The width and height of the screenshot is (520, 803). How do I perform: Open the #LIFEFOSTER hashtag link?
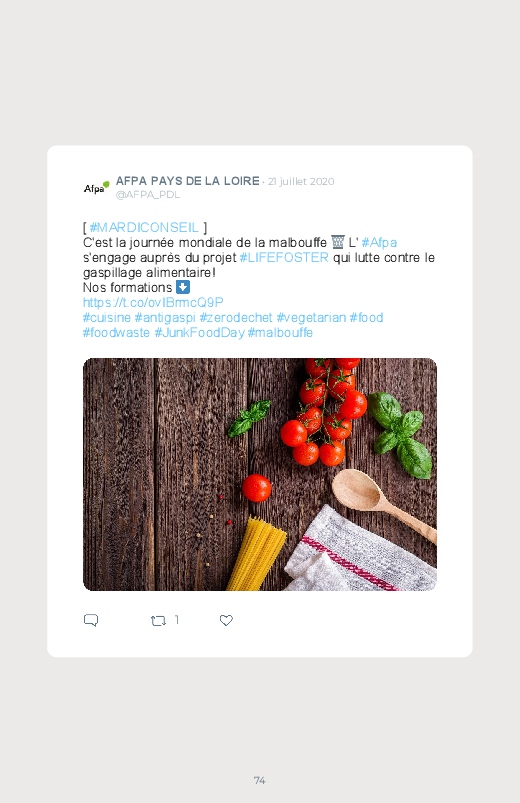tap(284, 257)
